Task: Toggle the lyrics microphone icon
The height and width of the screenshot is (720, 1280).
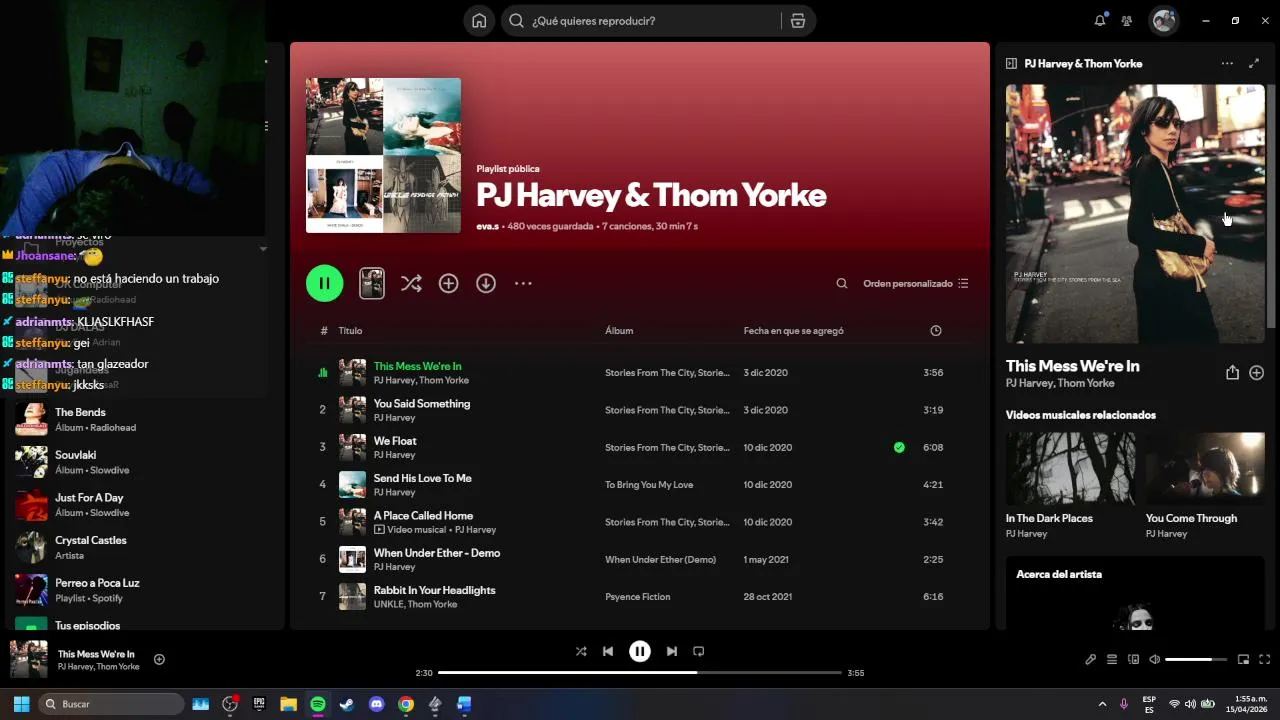Action: pos(1091,660)
